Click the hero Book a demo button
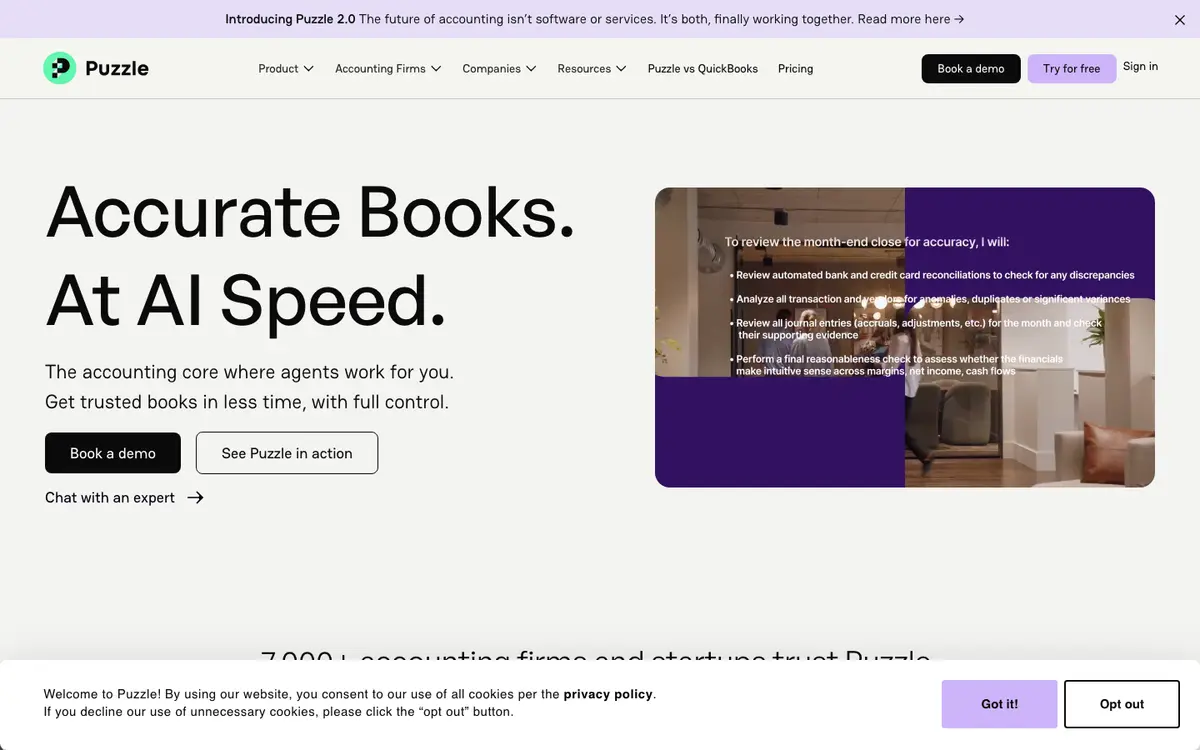1200x750 pixels. 113,453
